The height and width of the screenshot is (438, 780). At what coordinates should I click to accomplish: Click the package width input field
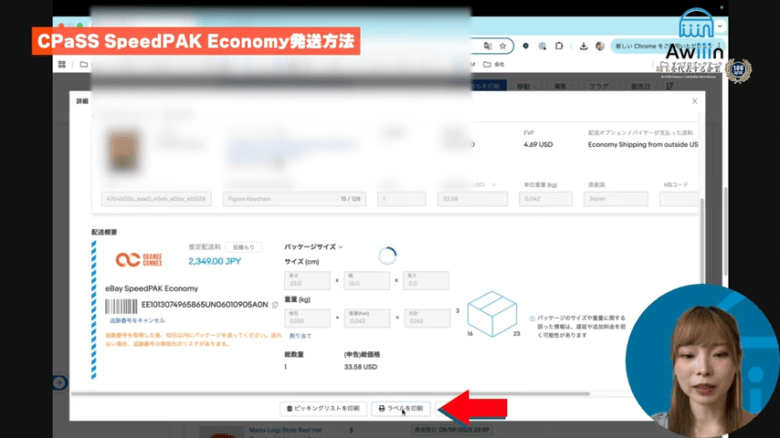tap(369, 281)
